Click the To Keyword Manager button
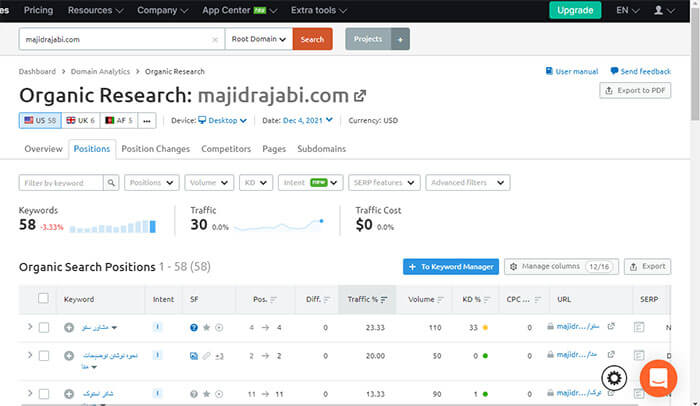 click(x=451, y=267)
